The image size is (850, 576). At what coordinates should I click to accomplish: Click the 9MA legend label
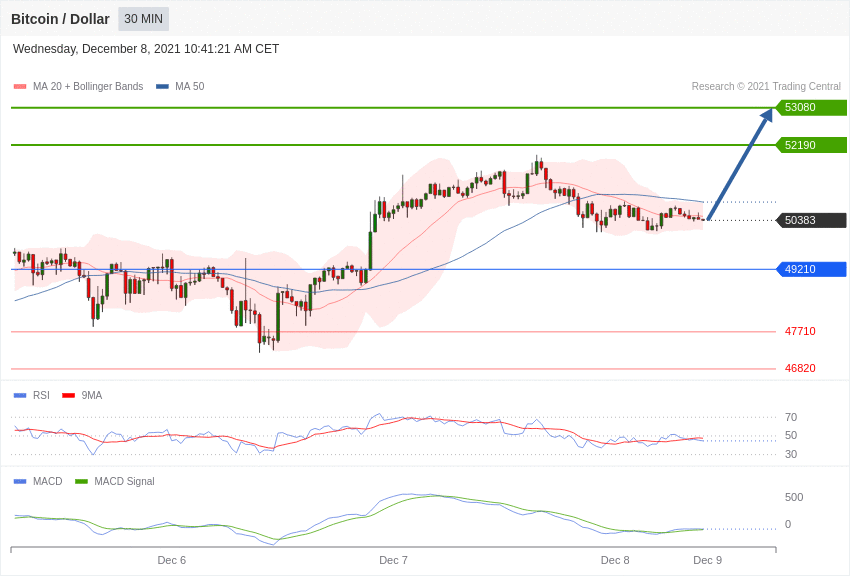click(x=92, y=396)
